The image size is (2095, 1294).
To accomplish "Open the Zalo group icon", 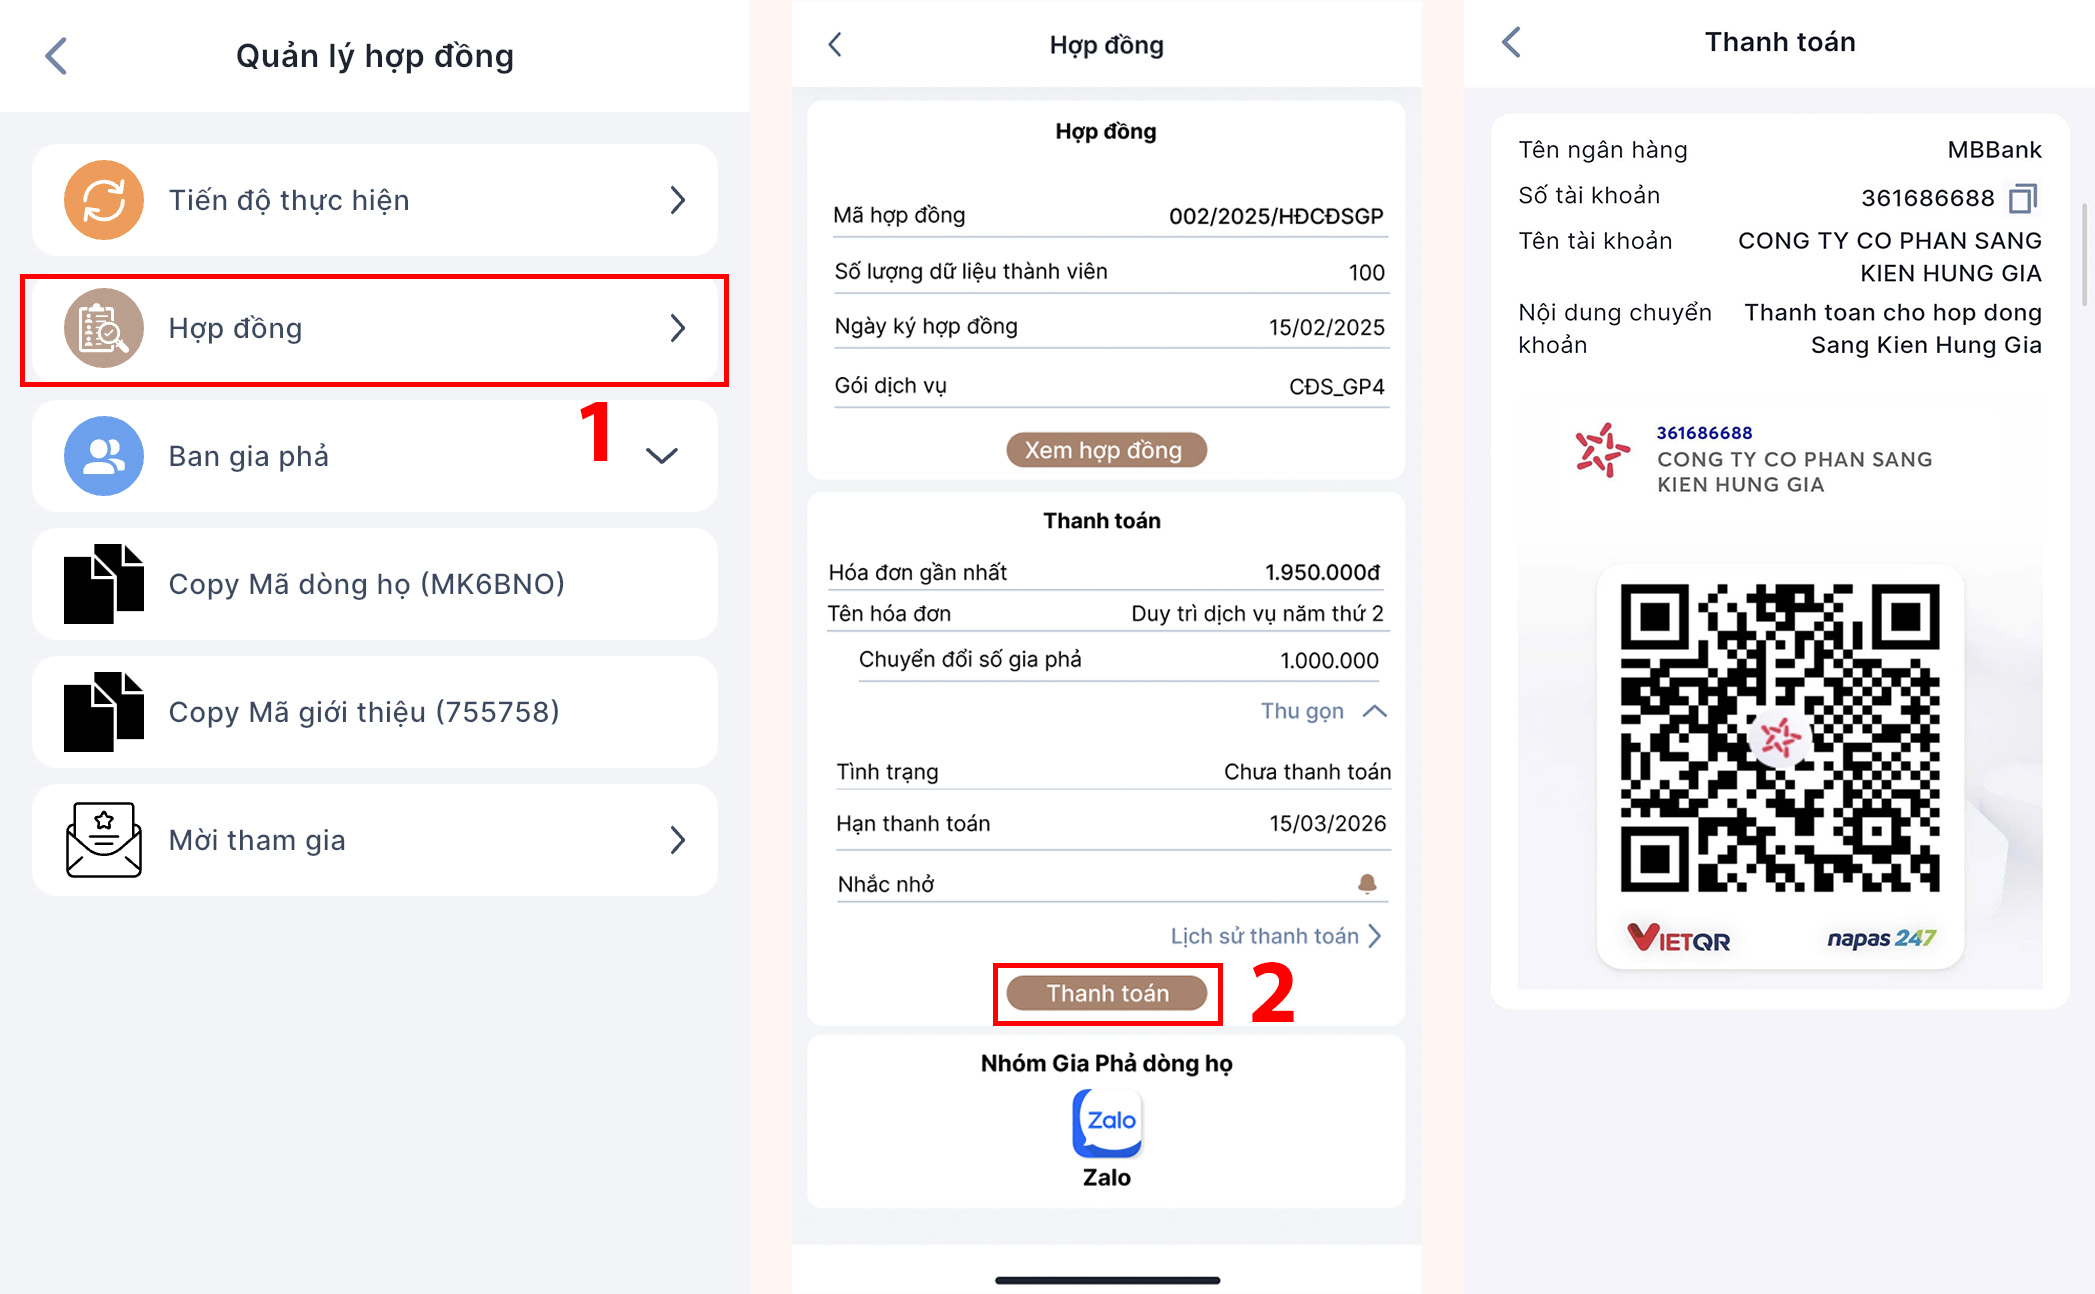I will tap(1107, 1122).
